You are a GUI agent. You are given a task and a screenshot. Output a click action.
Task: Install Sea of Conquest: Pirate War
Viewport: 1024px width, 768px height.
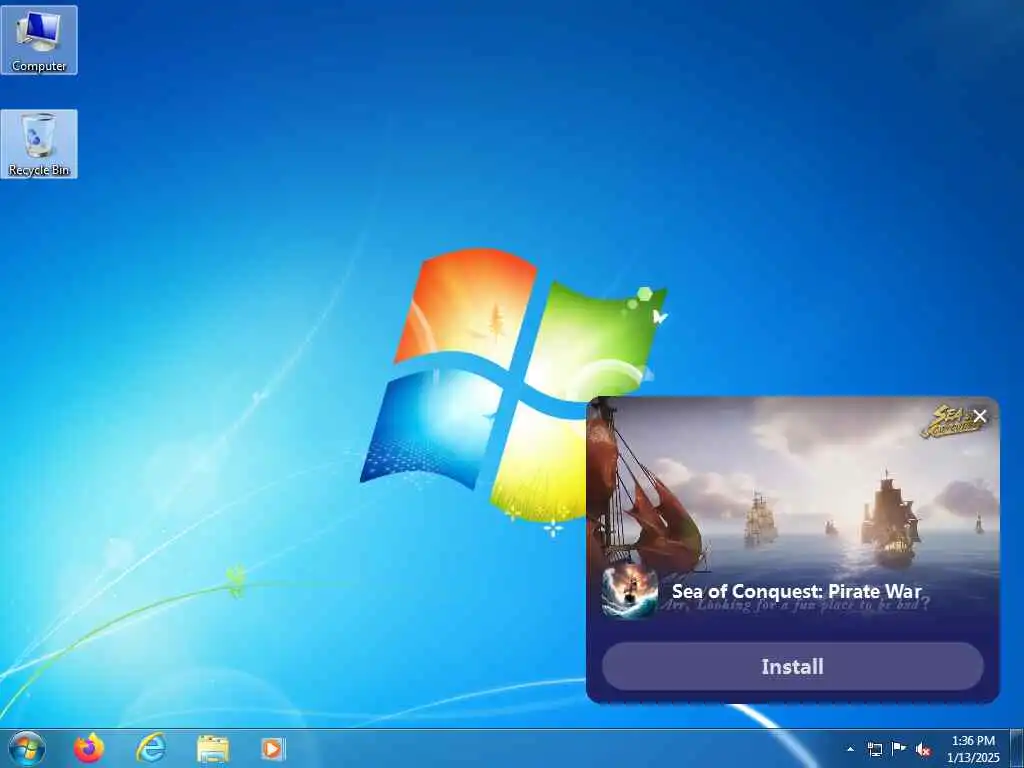(793, 666)
